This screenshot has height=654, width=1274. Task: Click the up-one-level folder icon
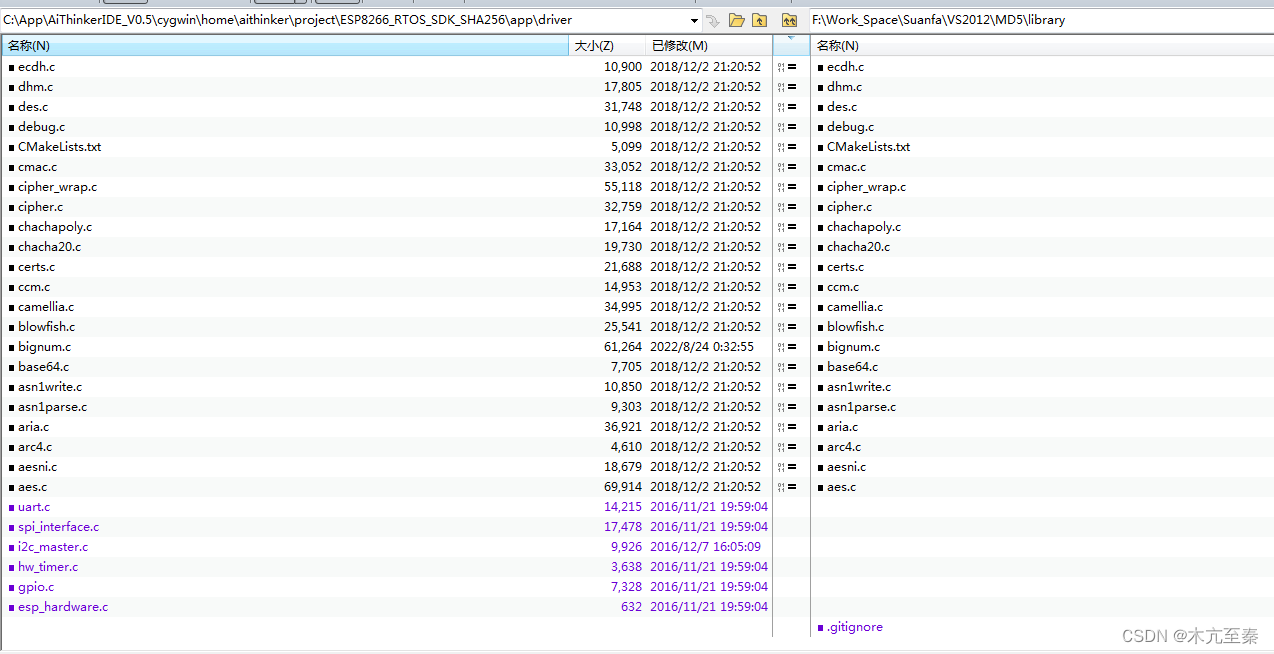pyautogui.click(x=759, y=19)
